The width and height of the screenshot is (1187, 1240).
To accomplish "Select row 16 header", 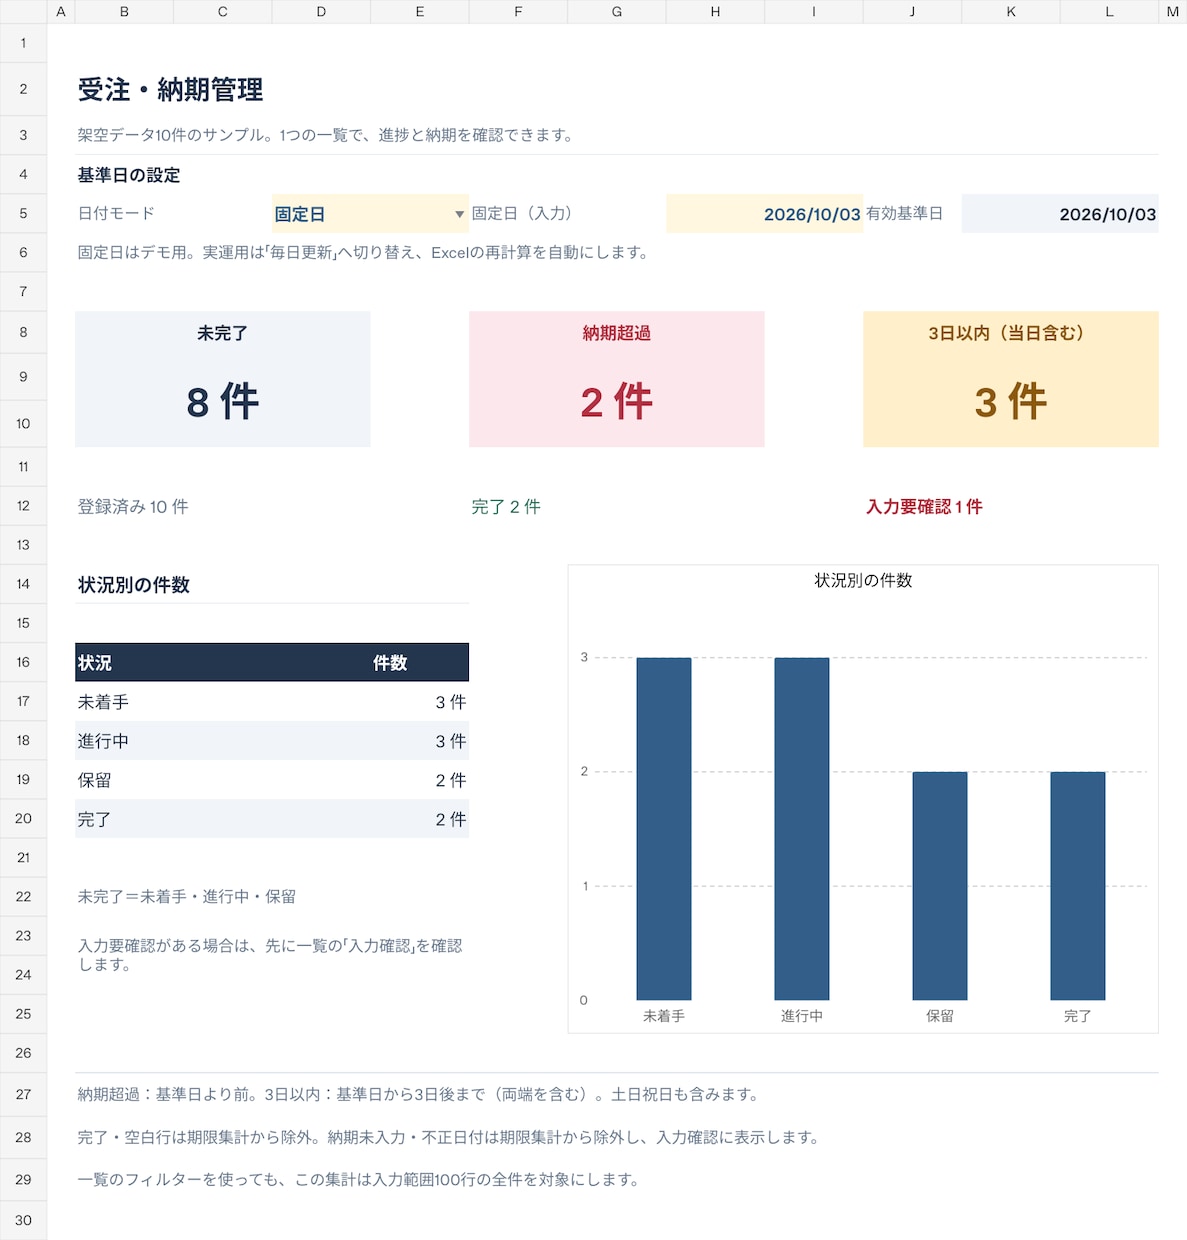I will pos(23,662).
